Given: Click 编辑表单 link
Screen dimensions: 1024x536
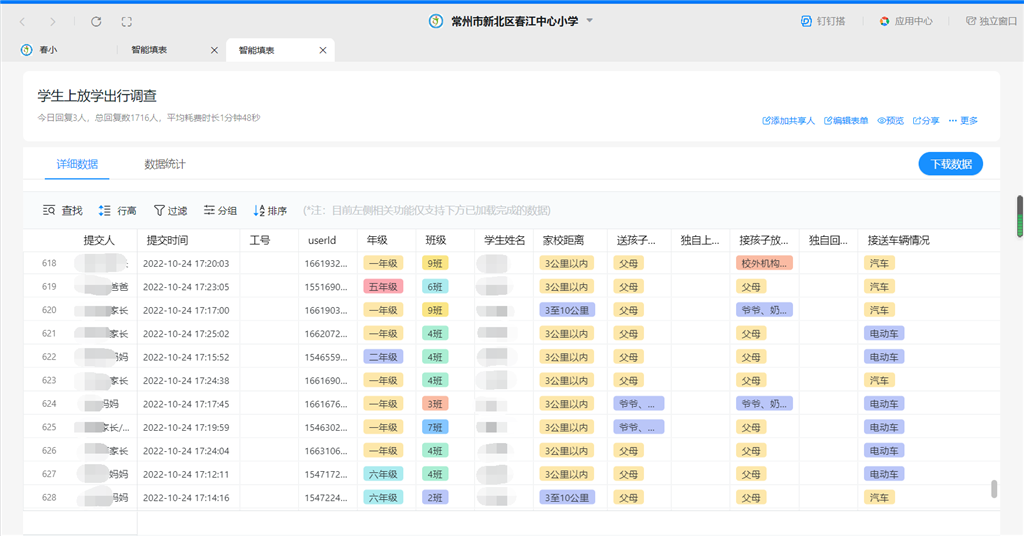Looking at the screenshot, I should (x=846, y=121).
